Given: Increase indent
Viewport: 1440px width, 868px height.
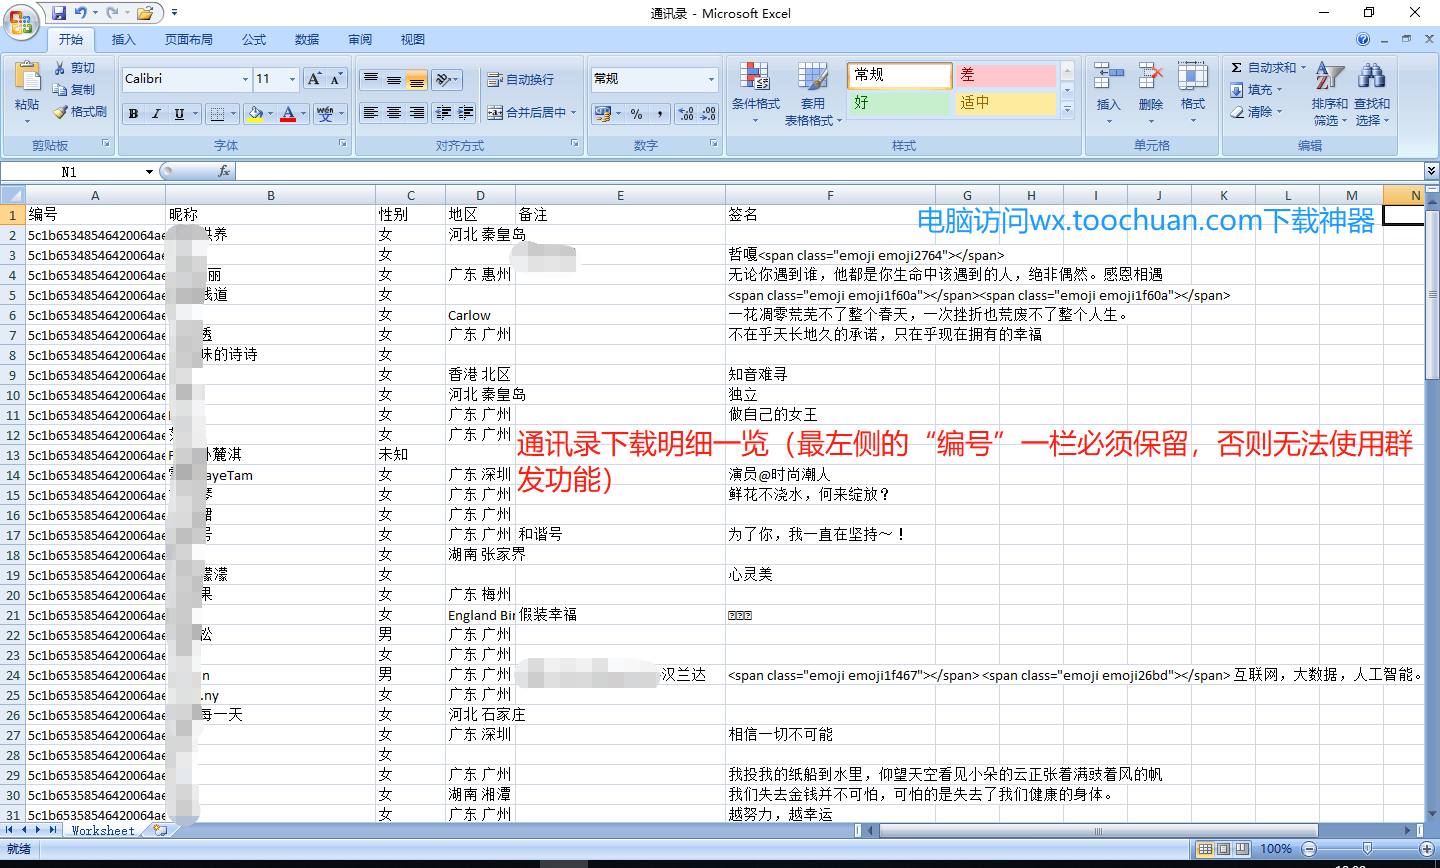Looking at the screenshot, I should click(466, 113).
